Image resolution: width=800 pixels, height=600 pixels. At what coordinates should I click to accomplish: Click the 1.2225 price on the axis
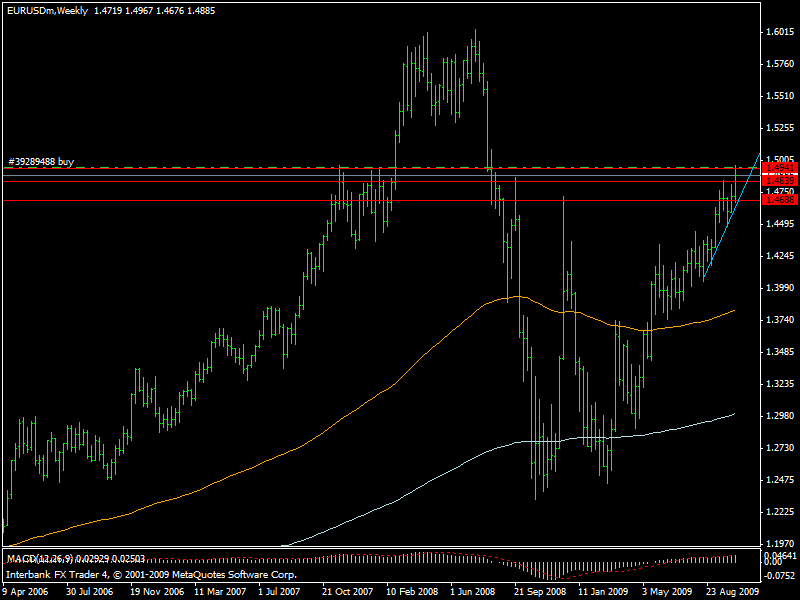pyautogui.click(x=779, y=512)
